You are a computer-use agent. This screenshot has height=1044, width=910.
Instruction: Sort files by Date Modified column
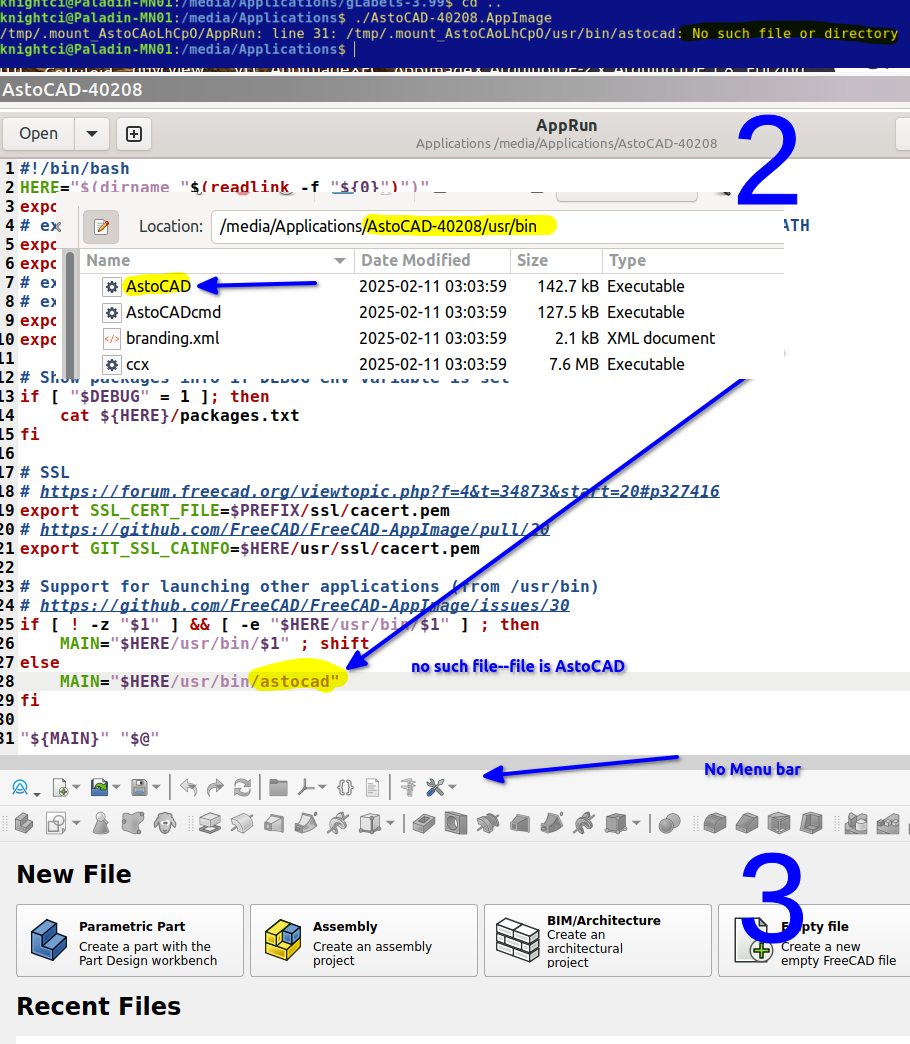click(416, 260)
